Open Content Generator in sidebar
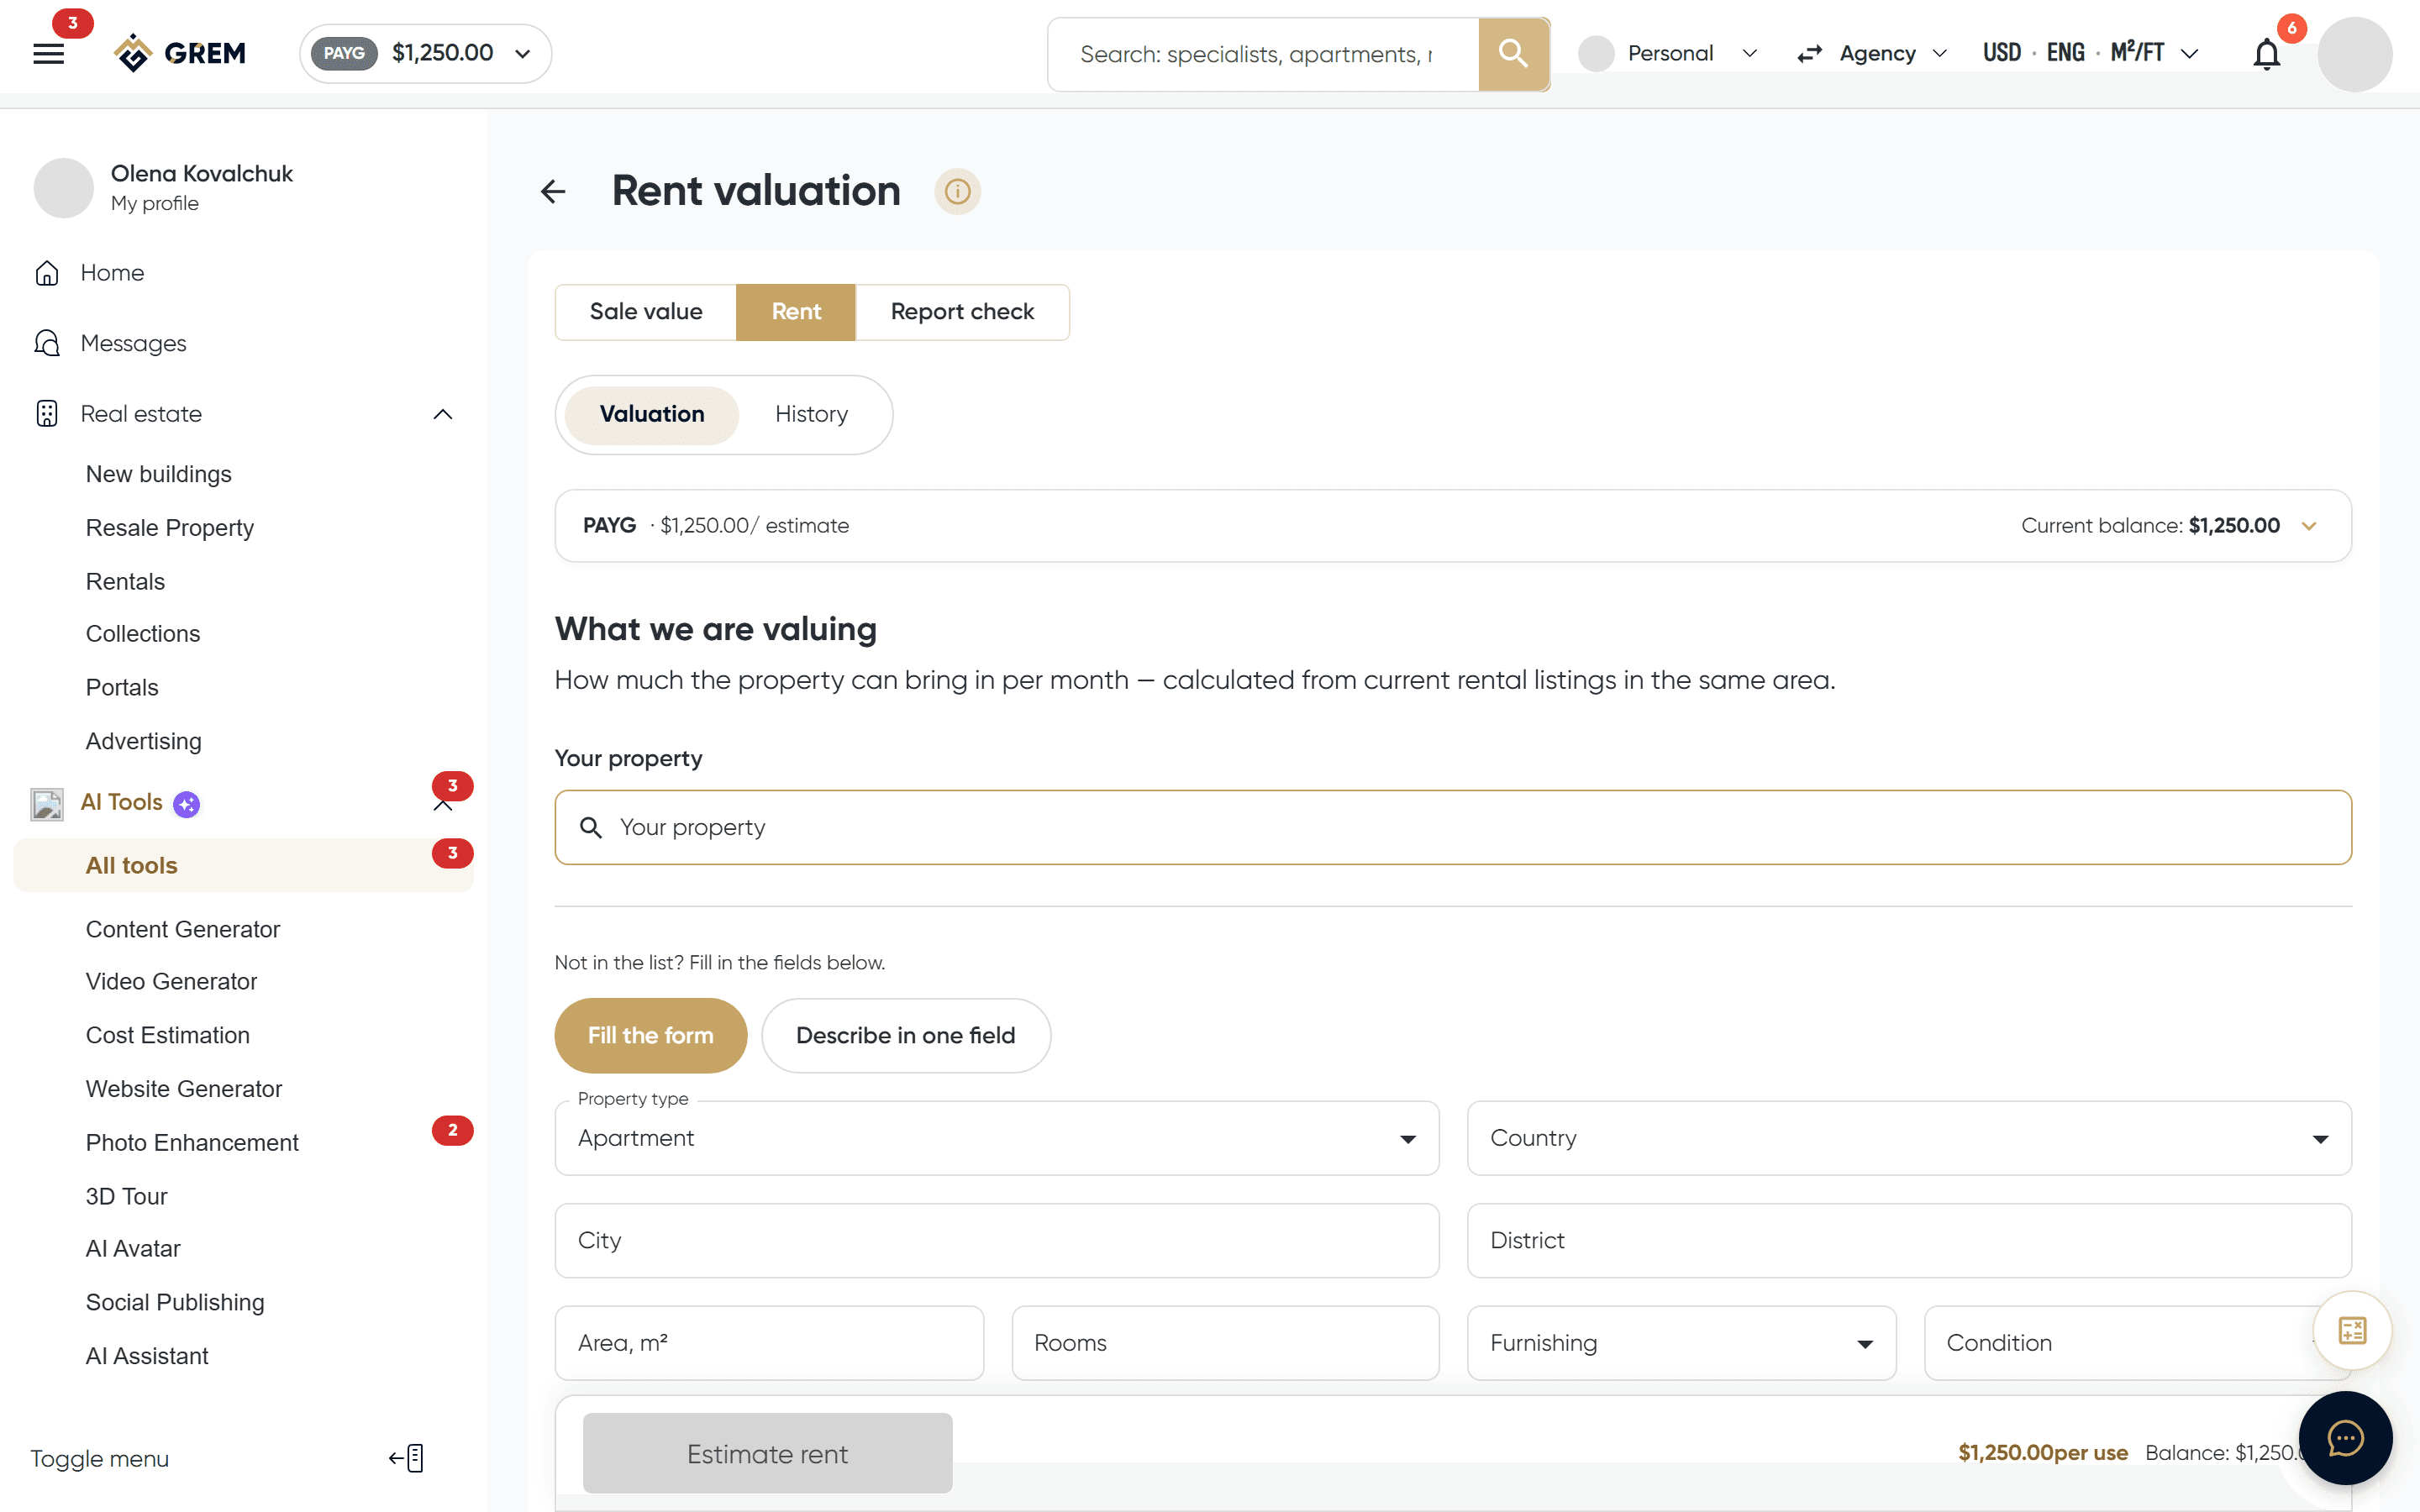The width and height of the screenshot is (2420, 1512). pyautogui.click(x=183, y=929)
